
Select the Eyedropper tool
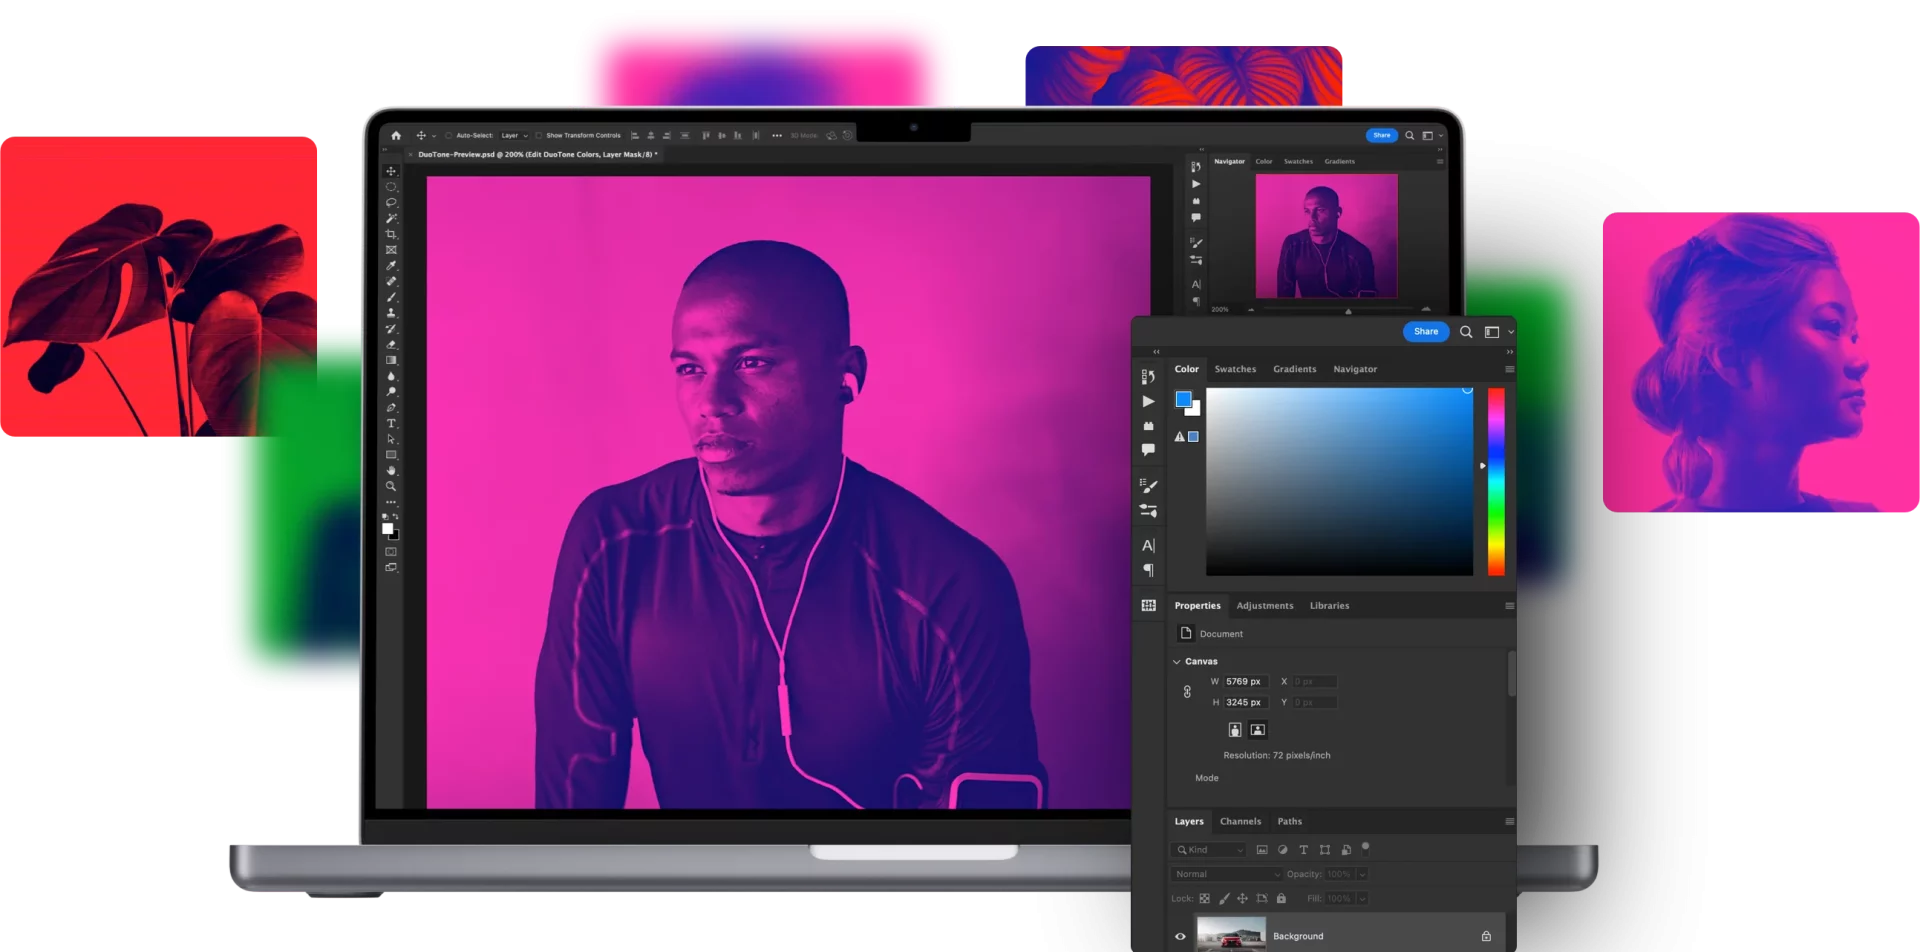click(x=391, y=262)
